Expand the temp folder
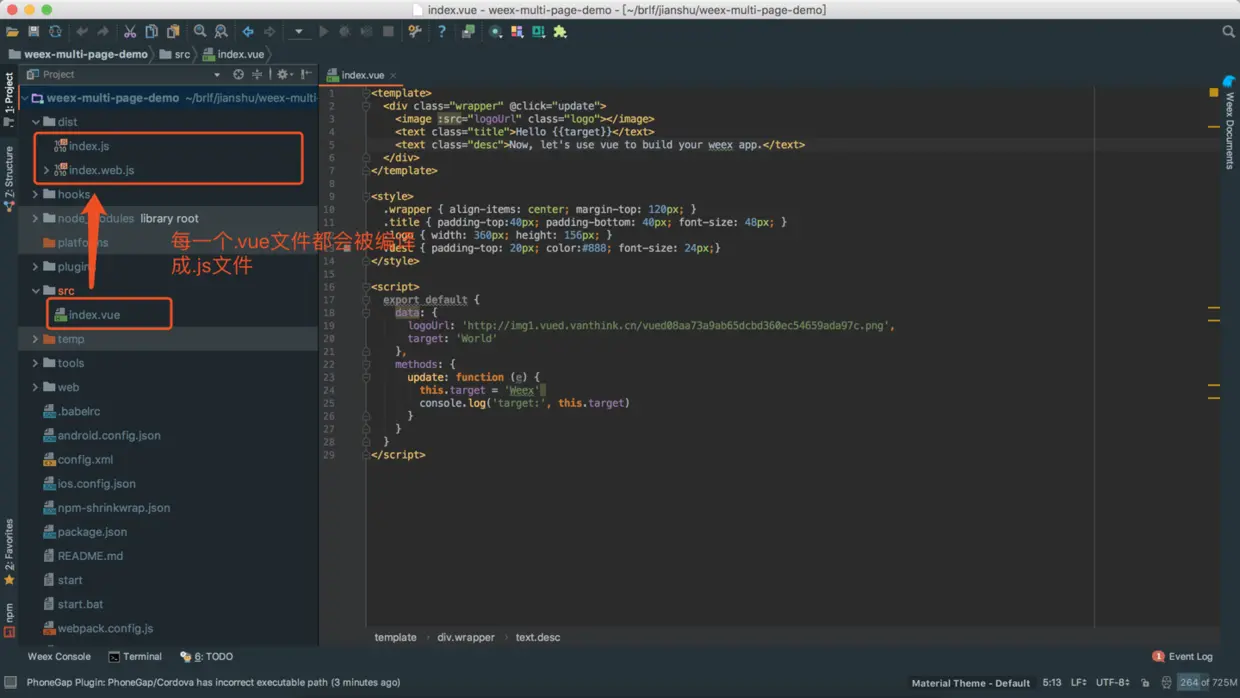This screenshot has height=698, width=1240. (x=36, y=339)
